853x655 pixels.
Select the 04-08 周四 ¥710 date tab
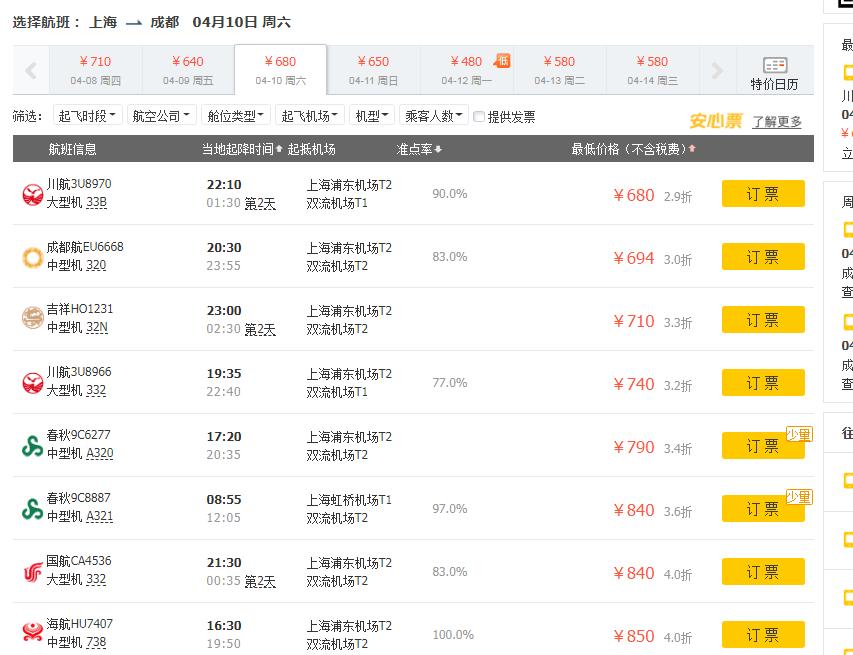coord(94,68)
